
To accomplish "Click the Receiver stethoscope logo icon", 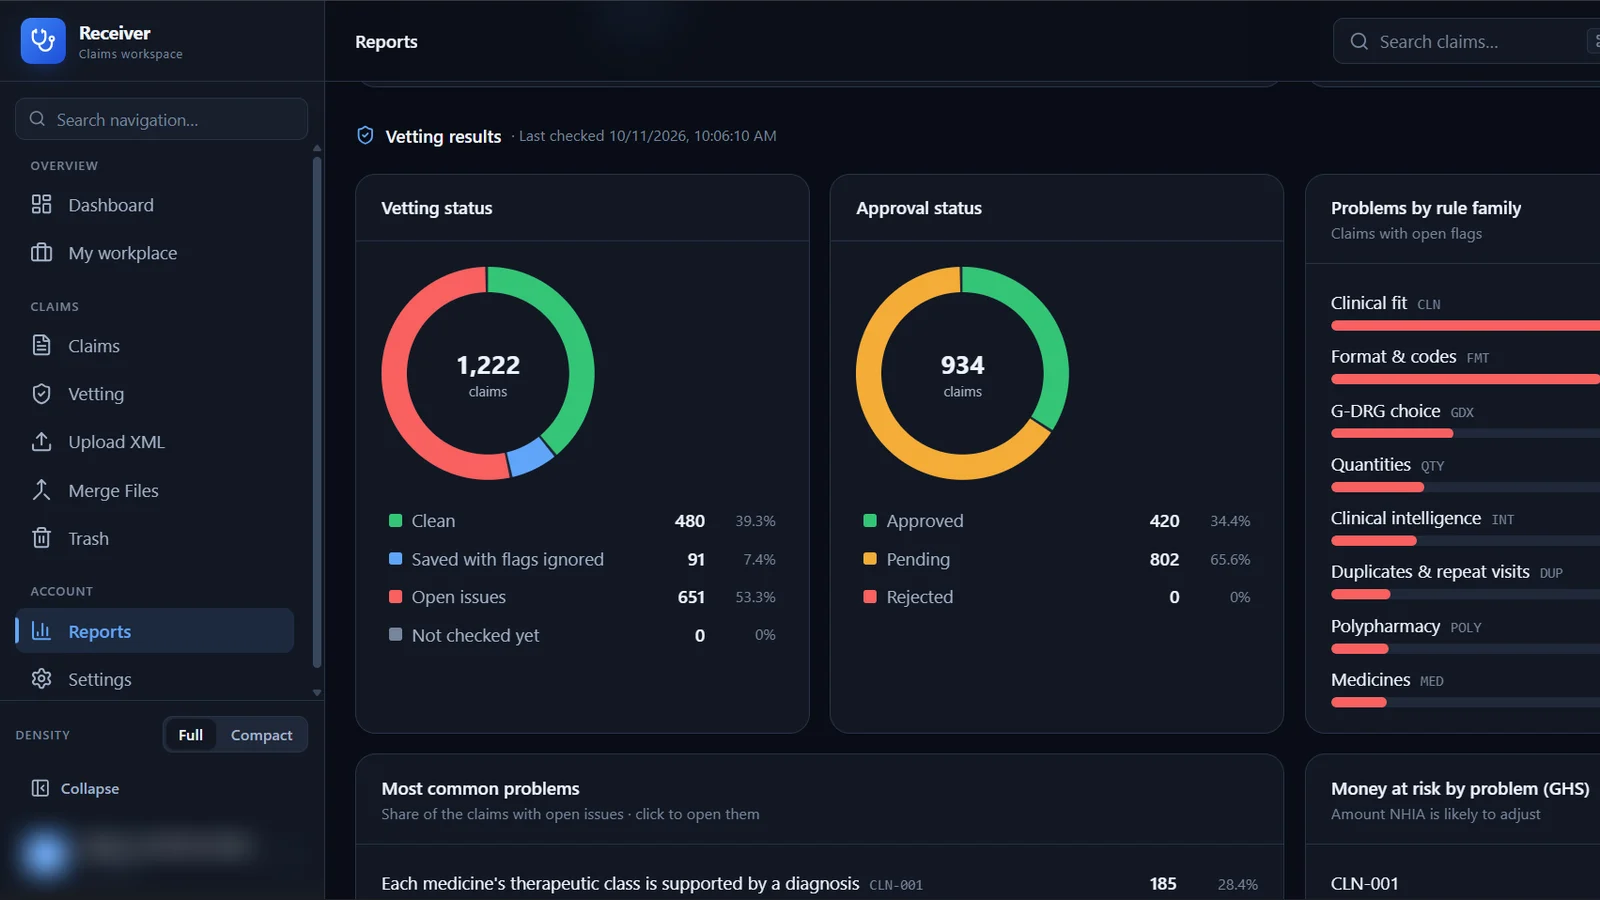I will click(43, 41).
